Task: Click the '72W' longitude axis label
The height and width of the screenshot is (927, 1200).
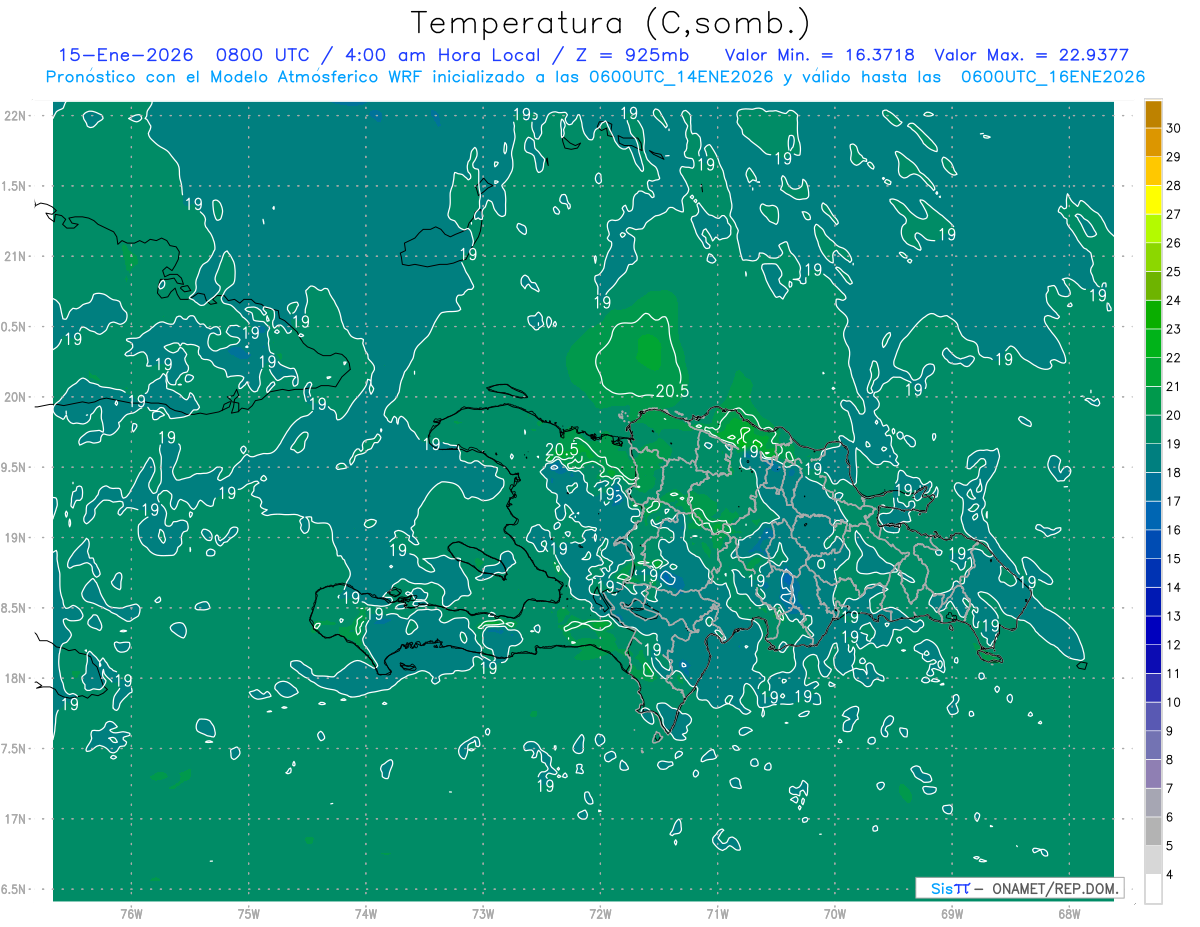Action: (600, 914)
